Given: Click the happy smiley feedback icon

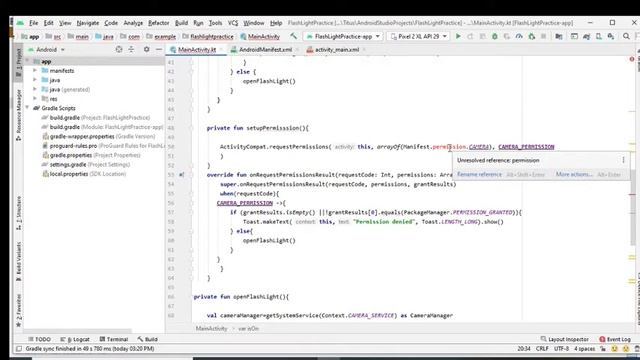Looking at the screenshot, I should pos(614,349).
